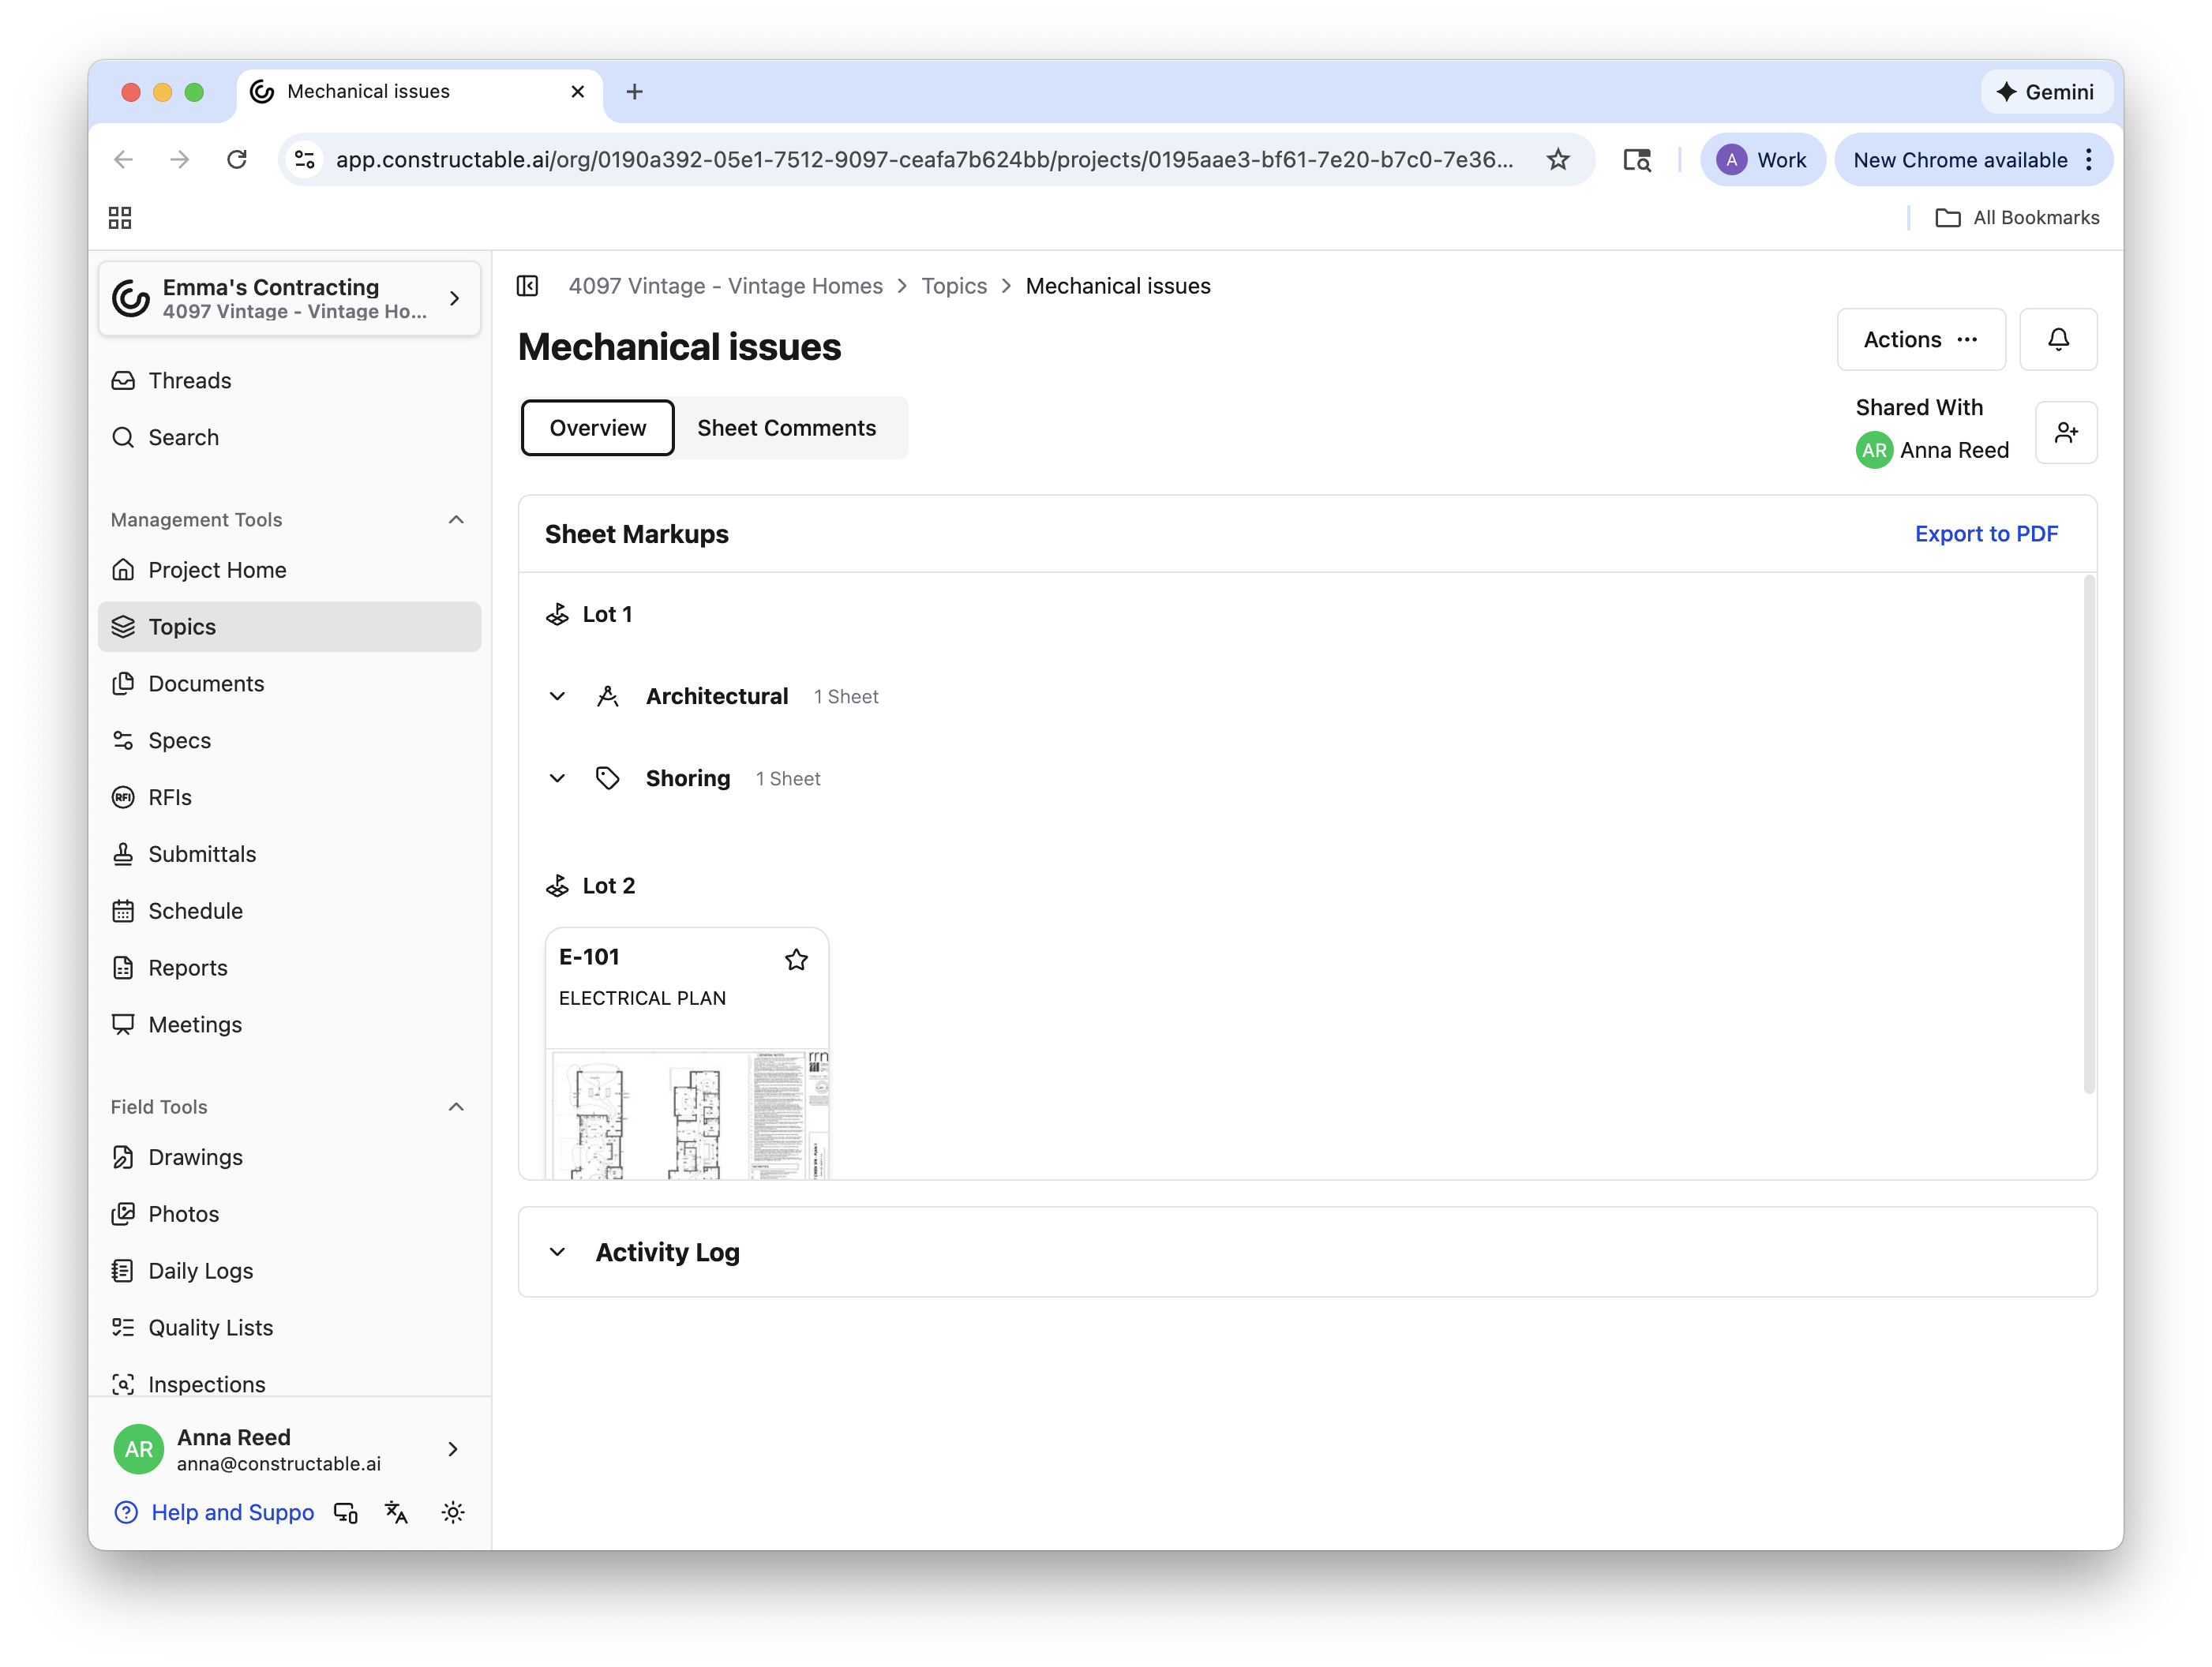Image resolution: width=2212 pixels, height=1667 pixels.
Task: Open the Emma's Contracting project switcher
Action: click(289, 298)
